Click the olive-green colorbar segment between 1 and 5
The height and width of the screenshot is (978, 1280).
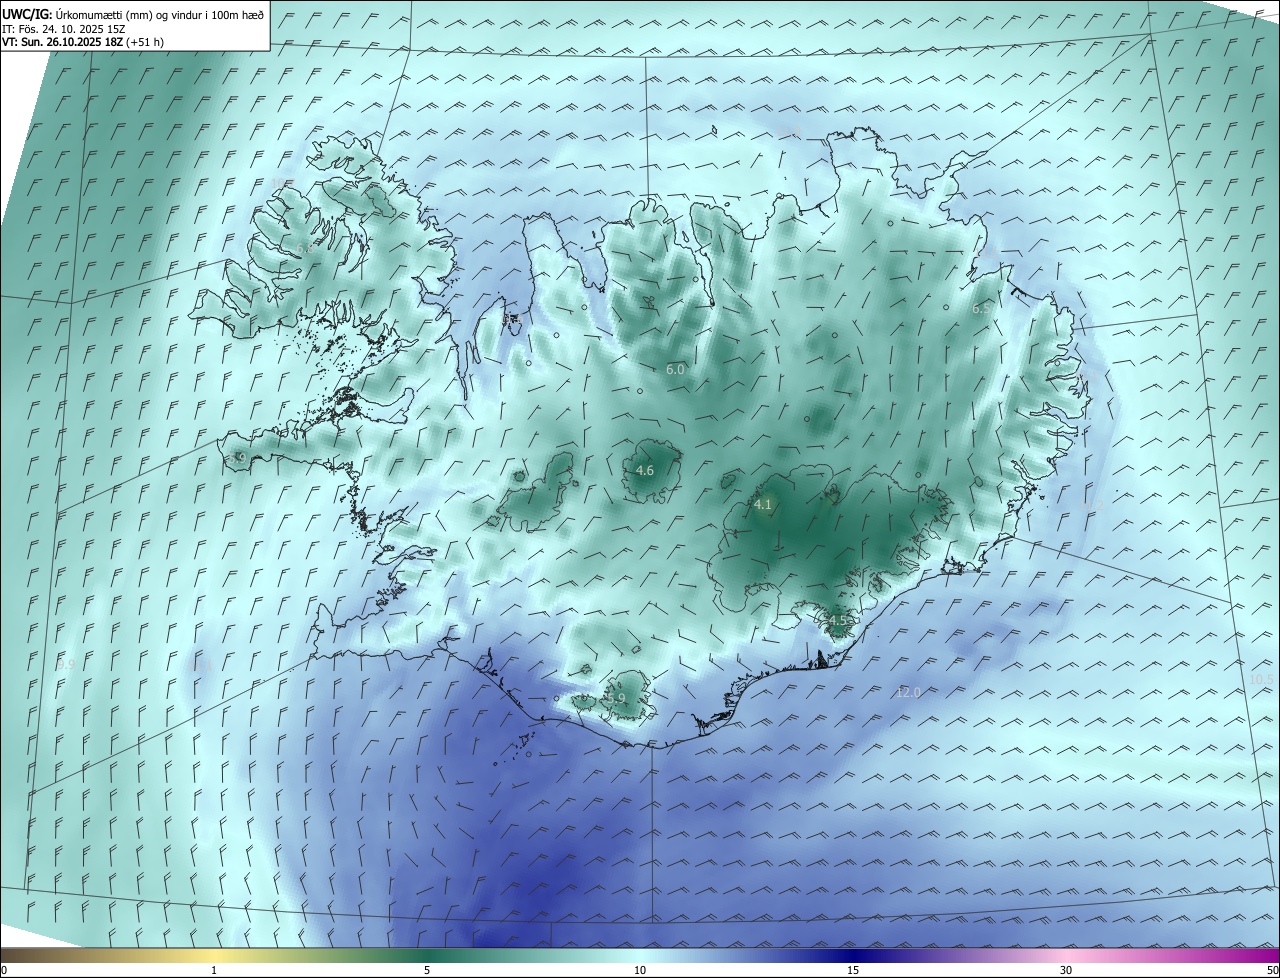(x=320, y=955)
